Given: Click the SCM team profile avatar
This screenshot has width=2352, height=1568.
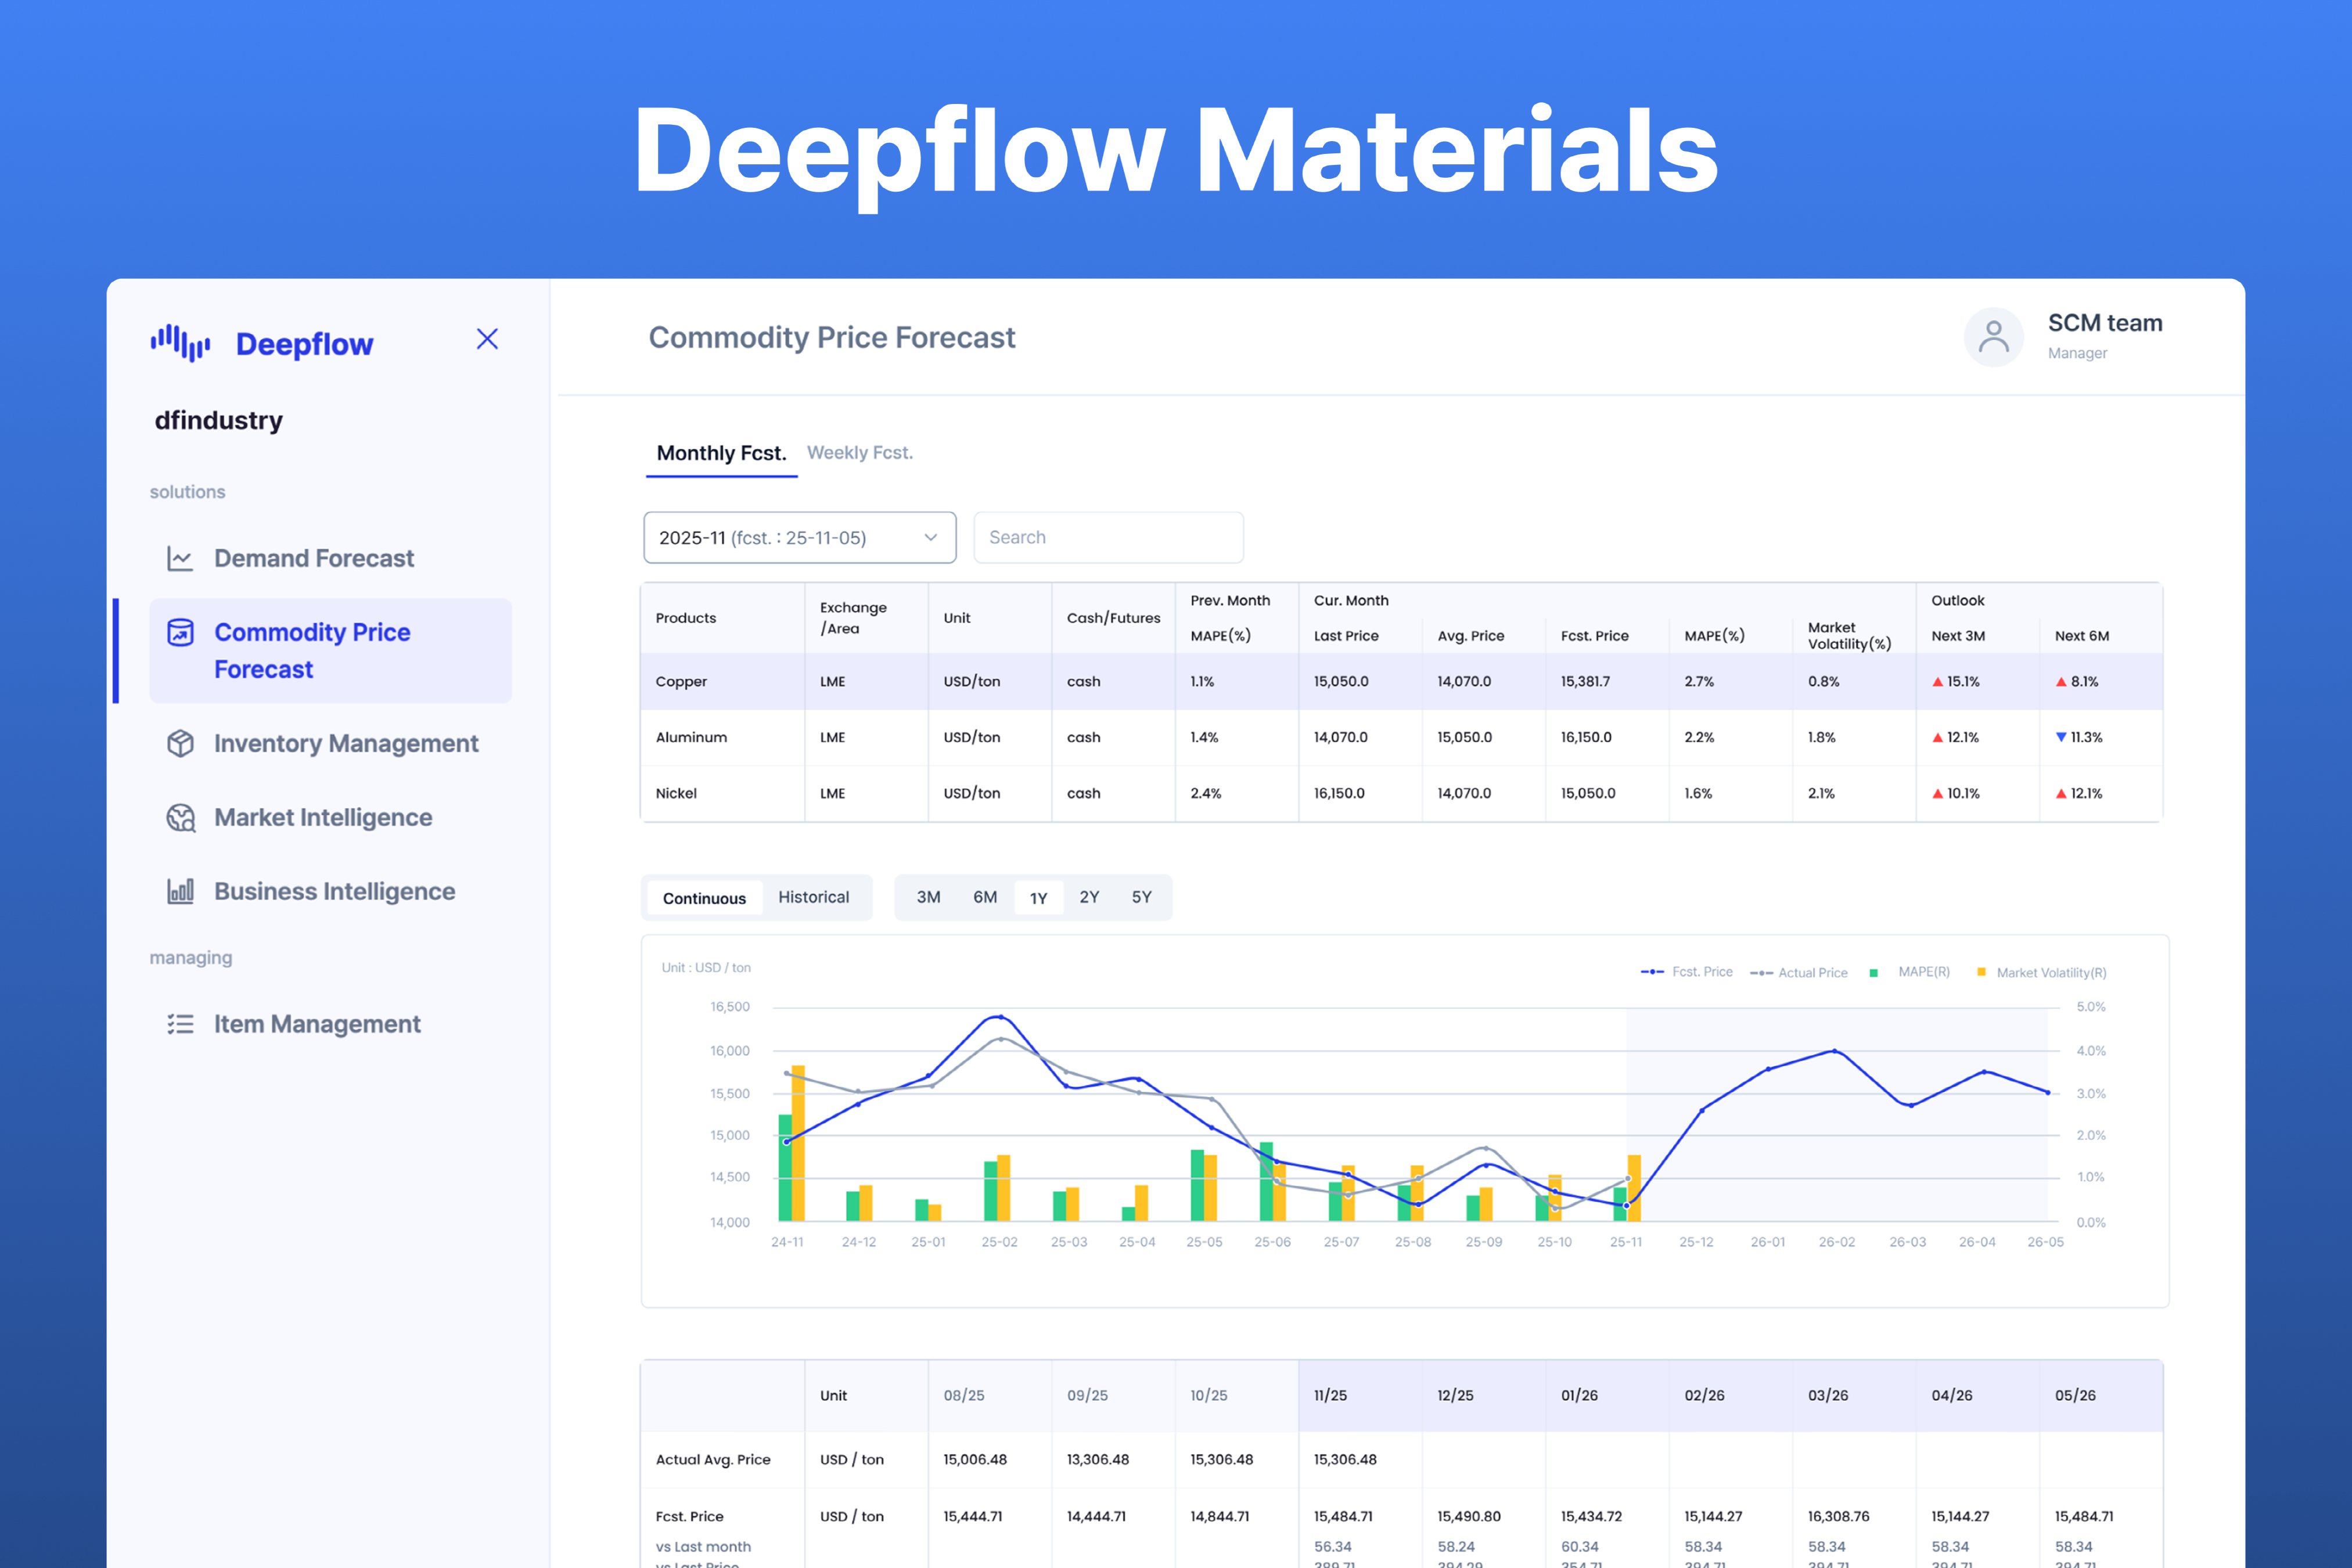Looking at the screenshot, I should point(1994,337).
